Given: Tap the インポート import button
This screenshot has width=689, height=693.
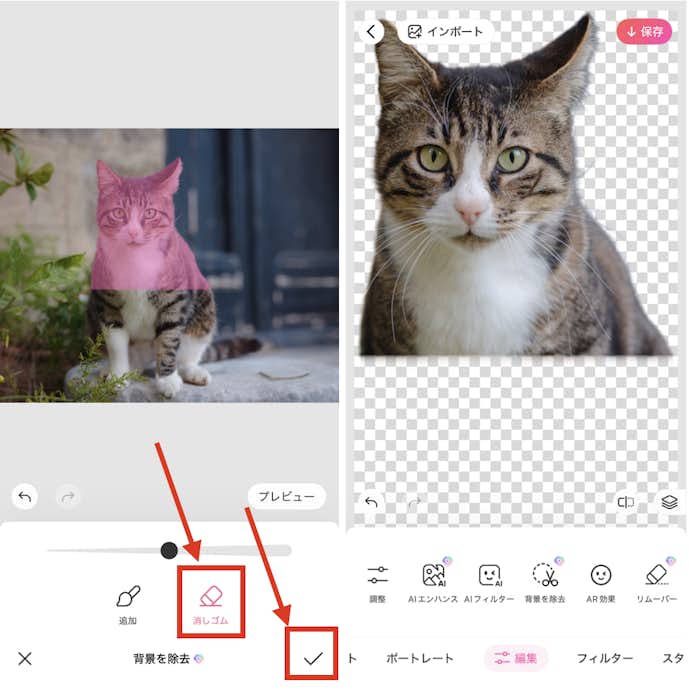Looking at the screenshot, I should pyautogui.click(x=445, y=31).
